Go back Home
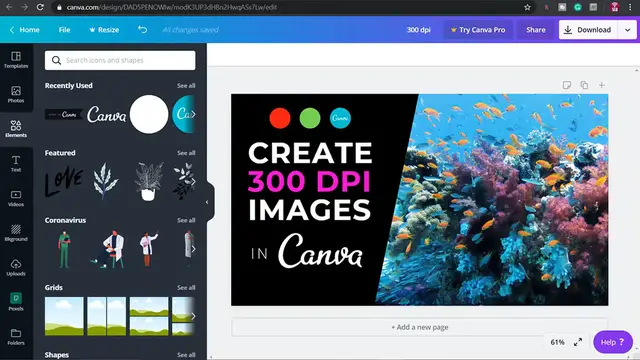 24,30
